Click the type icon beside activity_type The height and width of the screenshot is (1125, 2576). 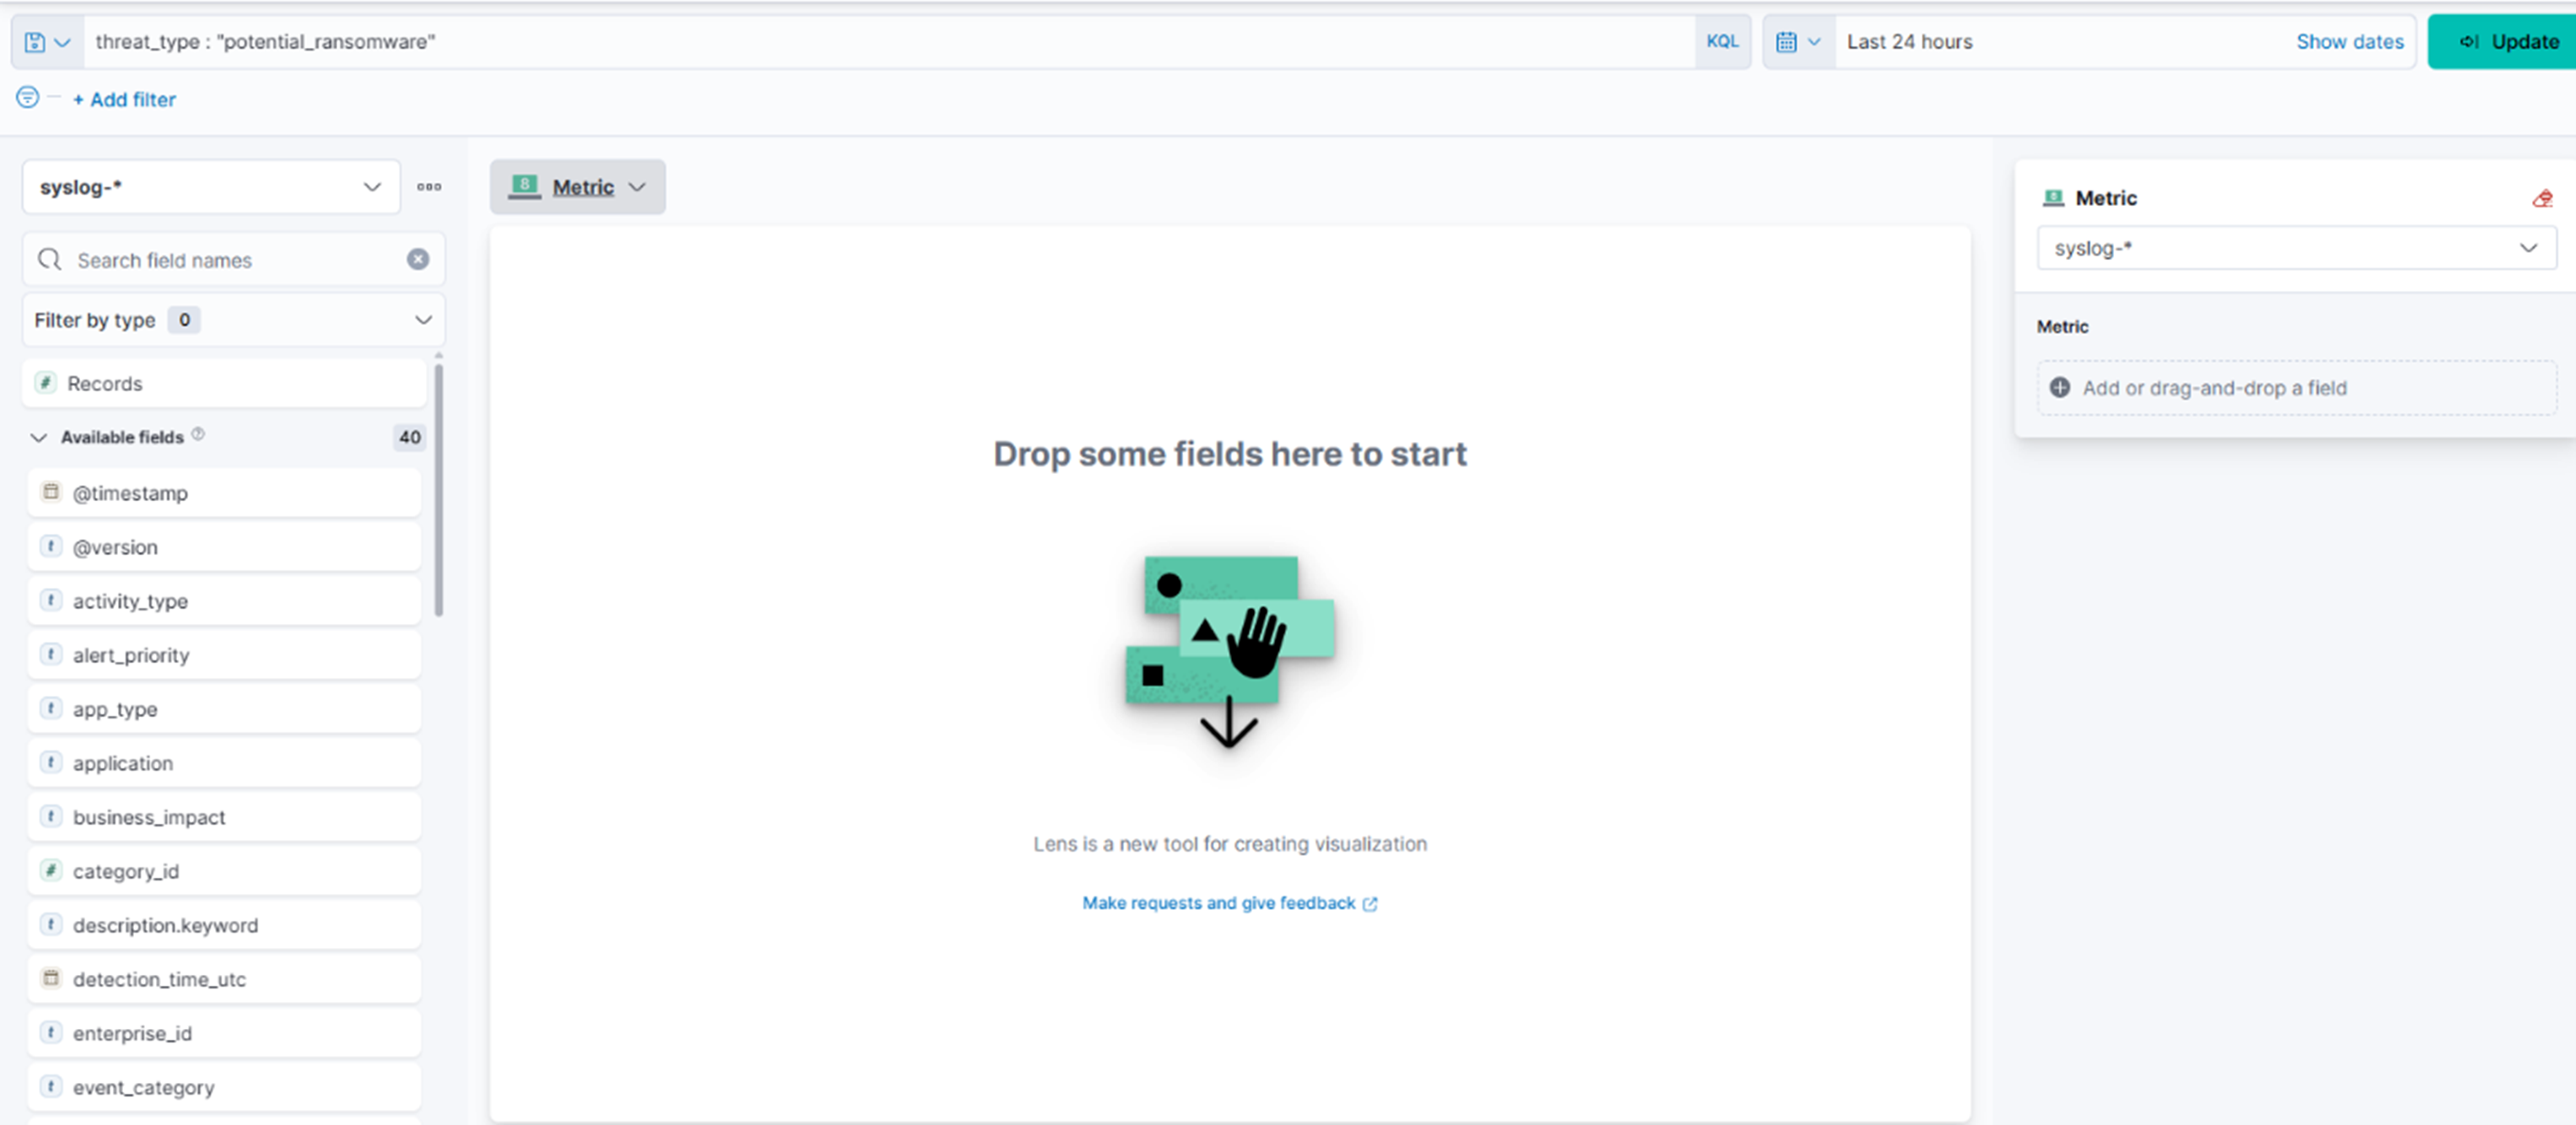coord(51,600)
